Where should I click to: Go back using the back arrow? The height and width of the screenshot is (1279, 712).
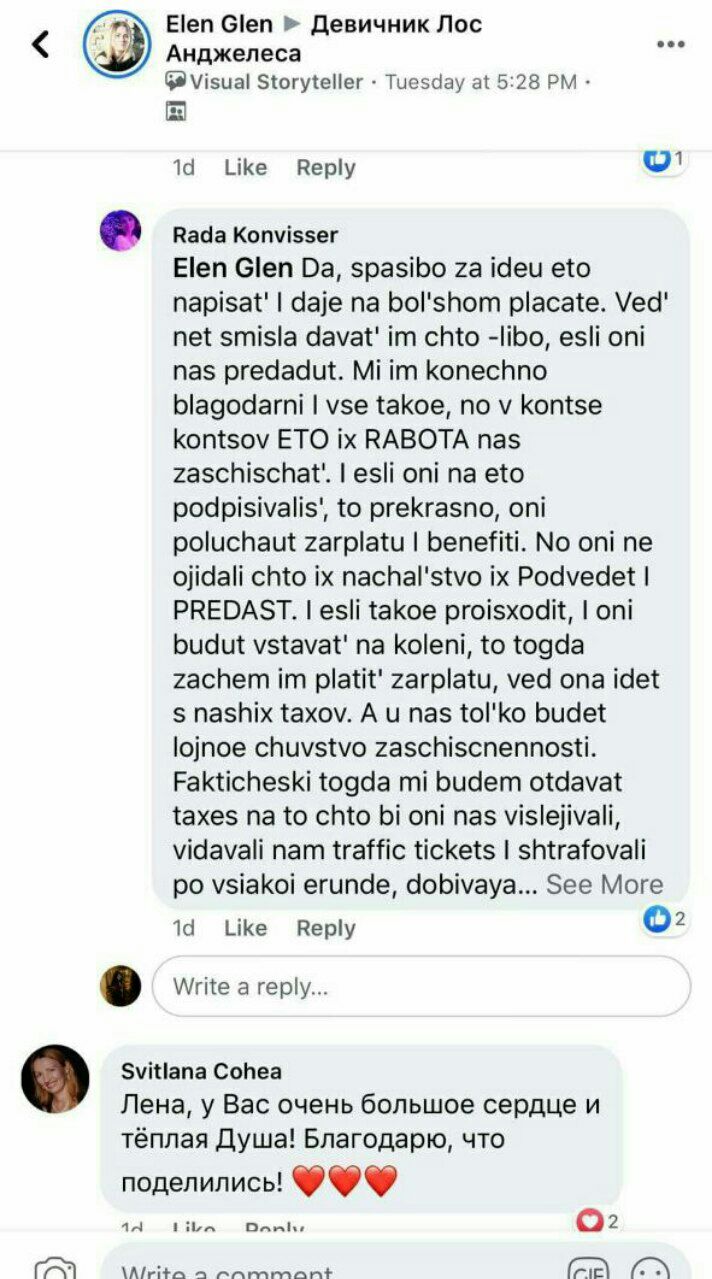[40, 44]
